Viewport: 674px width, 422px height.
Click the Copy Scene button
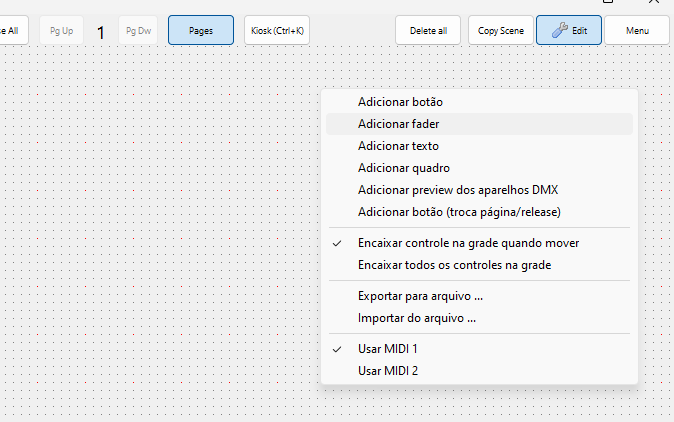tap(501, 30)
